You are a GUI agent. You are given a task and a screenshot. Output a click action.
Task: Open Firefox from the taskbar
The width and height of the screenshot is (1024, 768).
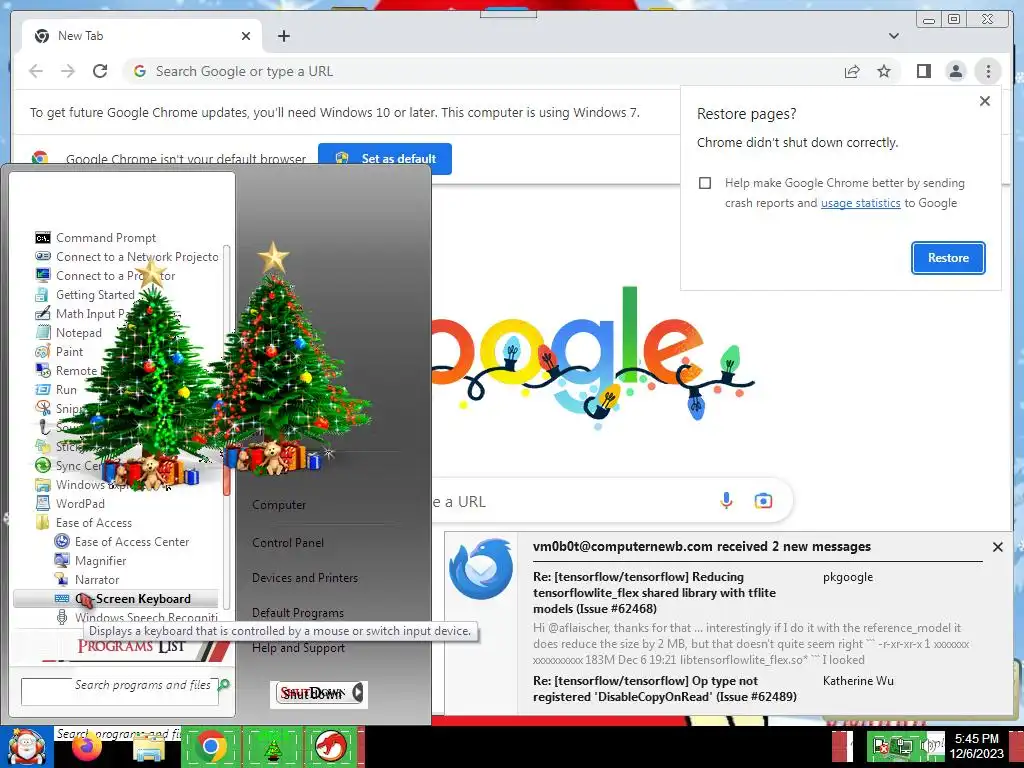click(87, 746)
